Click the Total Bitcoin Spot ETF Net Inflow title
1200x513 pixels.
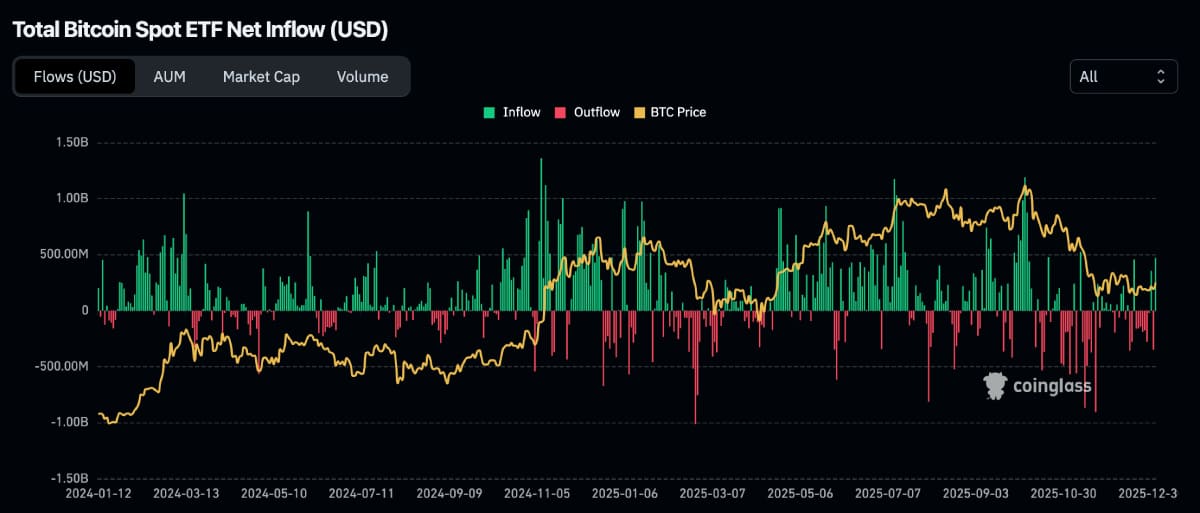pyautogui.click(x=200, y=29)
